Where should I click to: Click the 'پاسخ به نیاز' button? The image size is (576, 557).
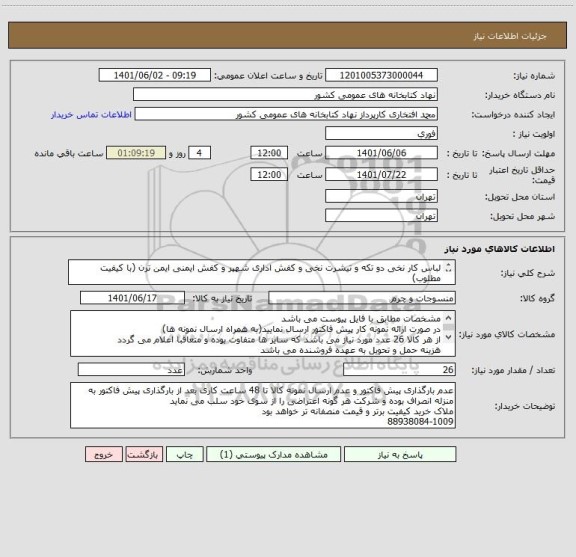point(400,454)
